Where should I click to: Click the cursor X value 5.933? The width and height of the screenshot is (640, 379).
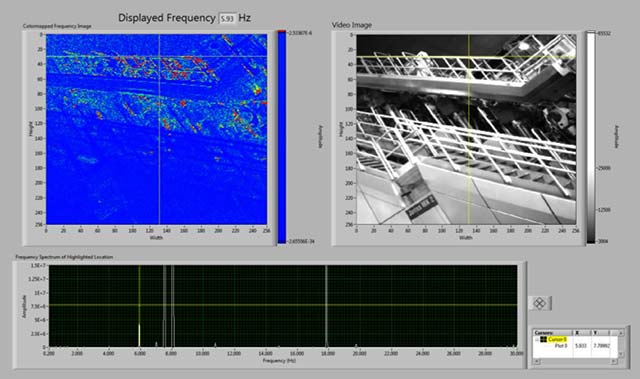click(x=581, y=346)
